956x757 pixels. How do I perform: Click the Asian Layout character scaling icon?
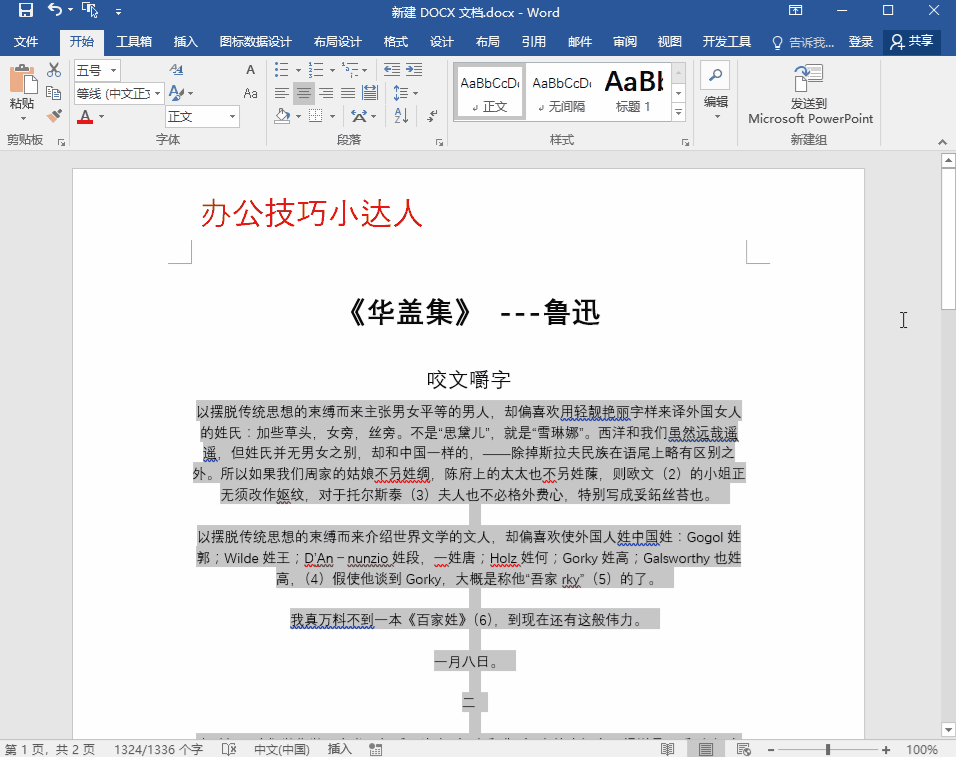(x=359, y=116)
